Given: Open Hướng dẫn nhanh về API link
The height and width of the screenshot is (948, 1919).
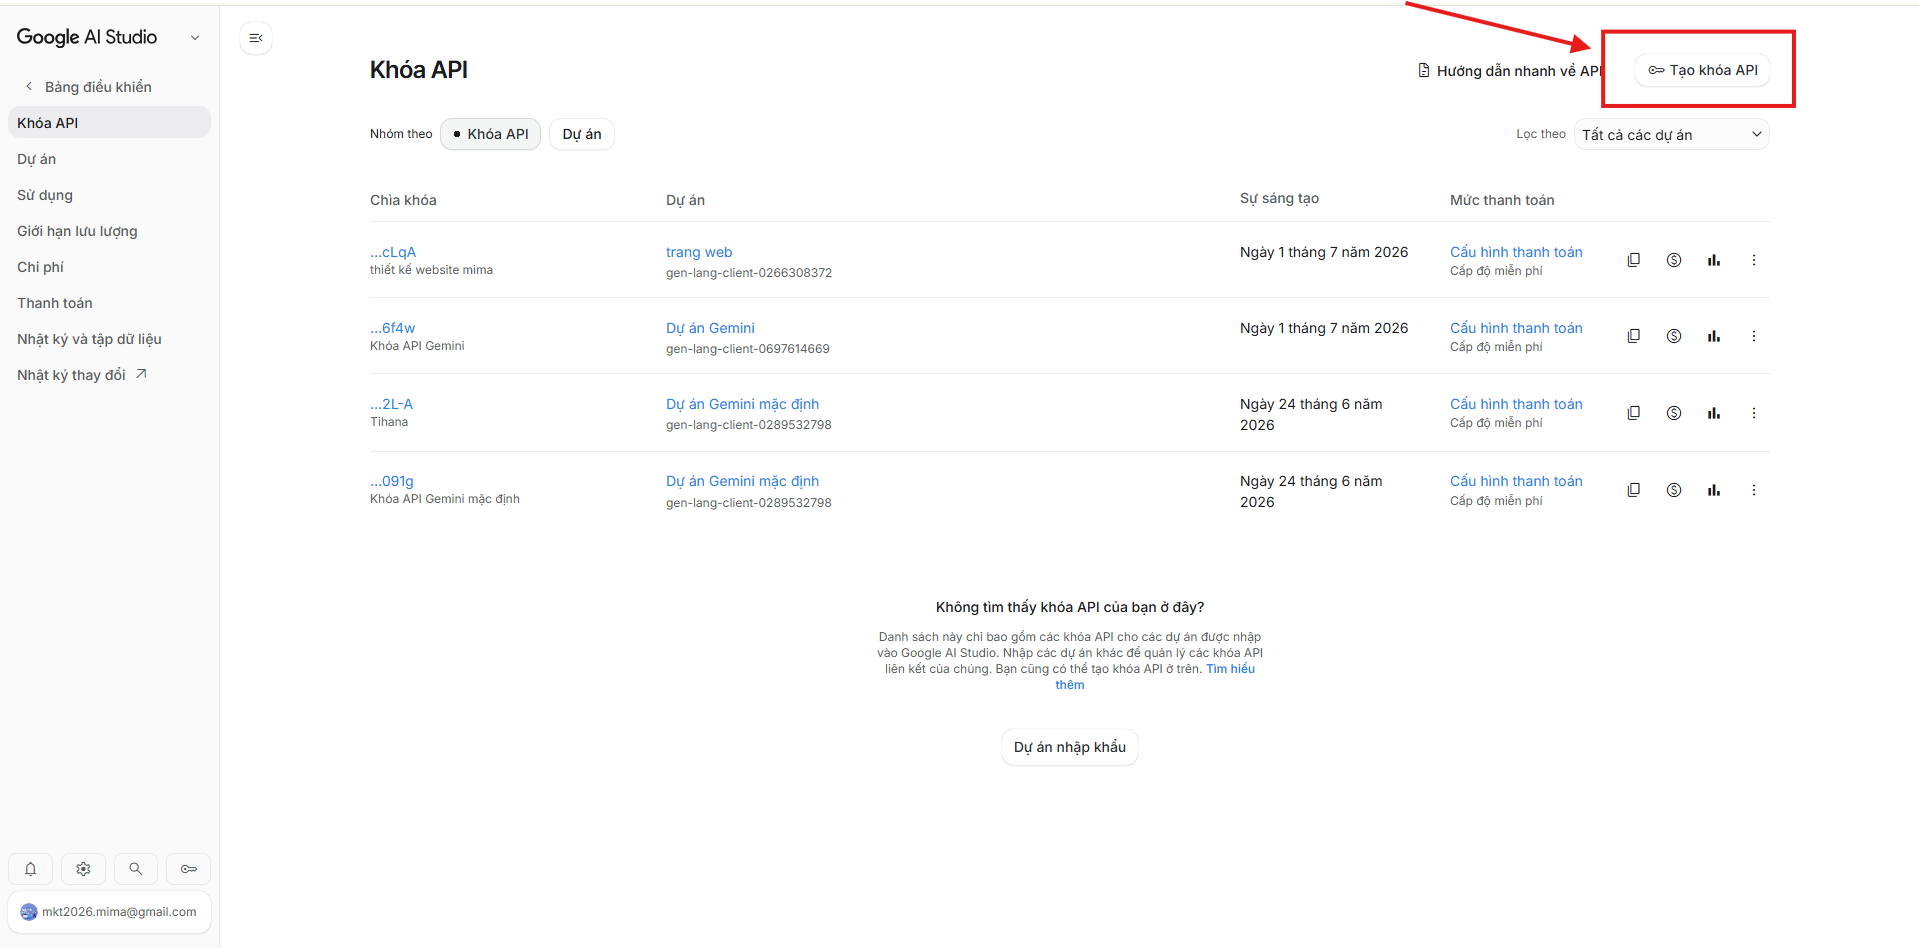Looking at the screenshot, I should [1510, 71].
